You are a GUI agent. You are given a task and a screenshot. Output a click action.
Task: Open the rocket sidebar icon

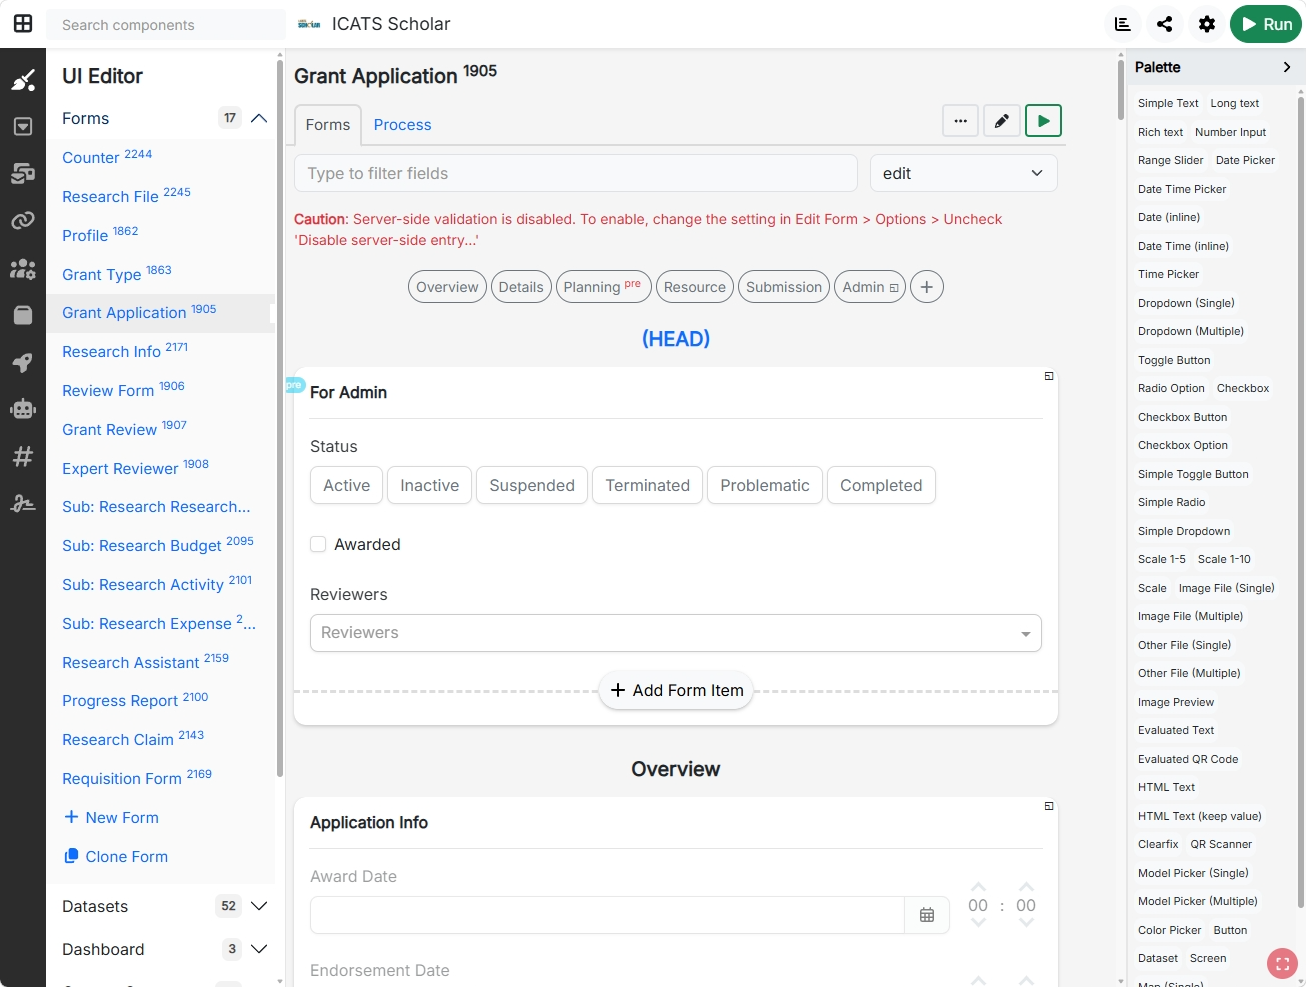click(23, 362)
